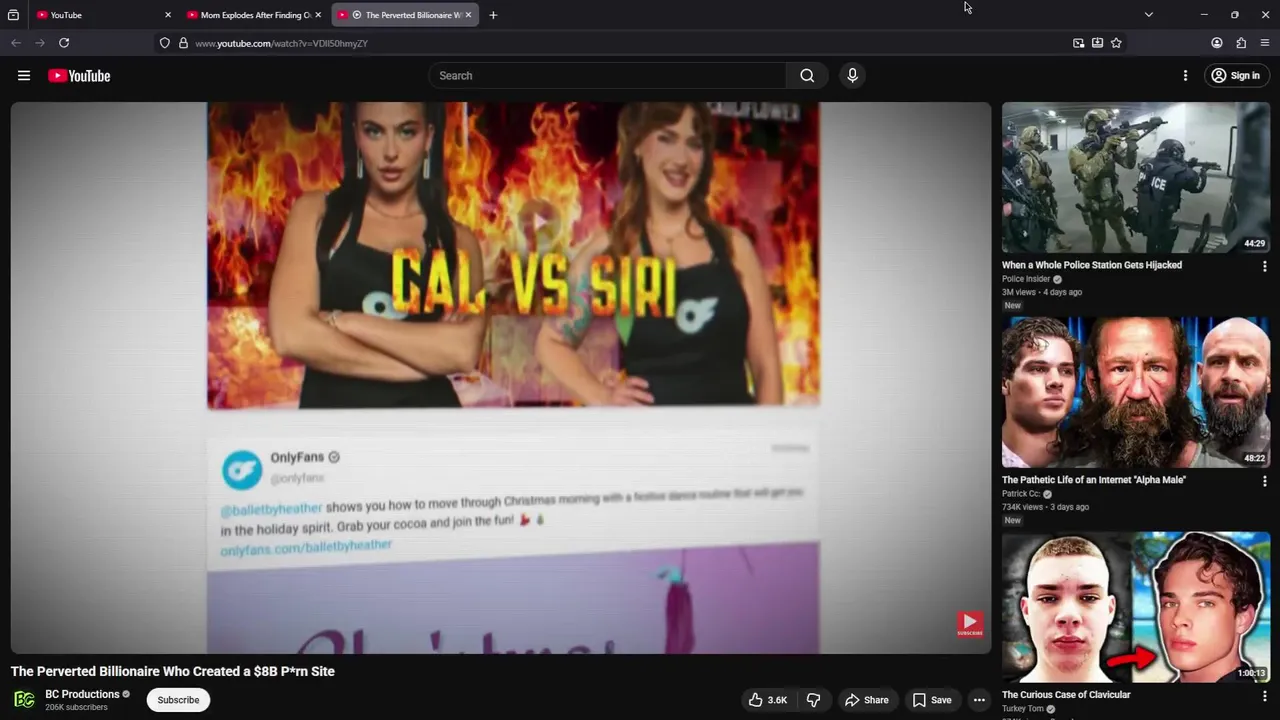Open picture-in-picture icon in address bar
Screen dimensions: 1280x720
click(x=1078, y=43)
